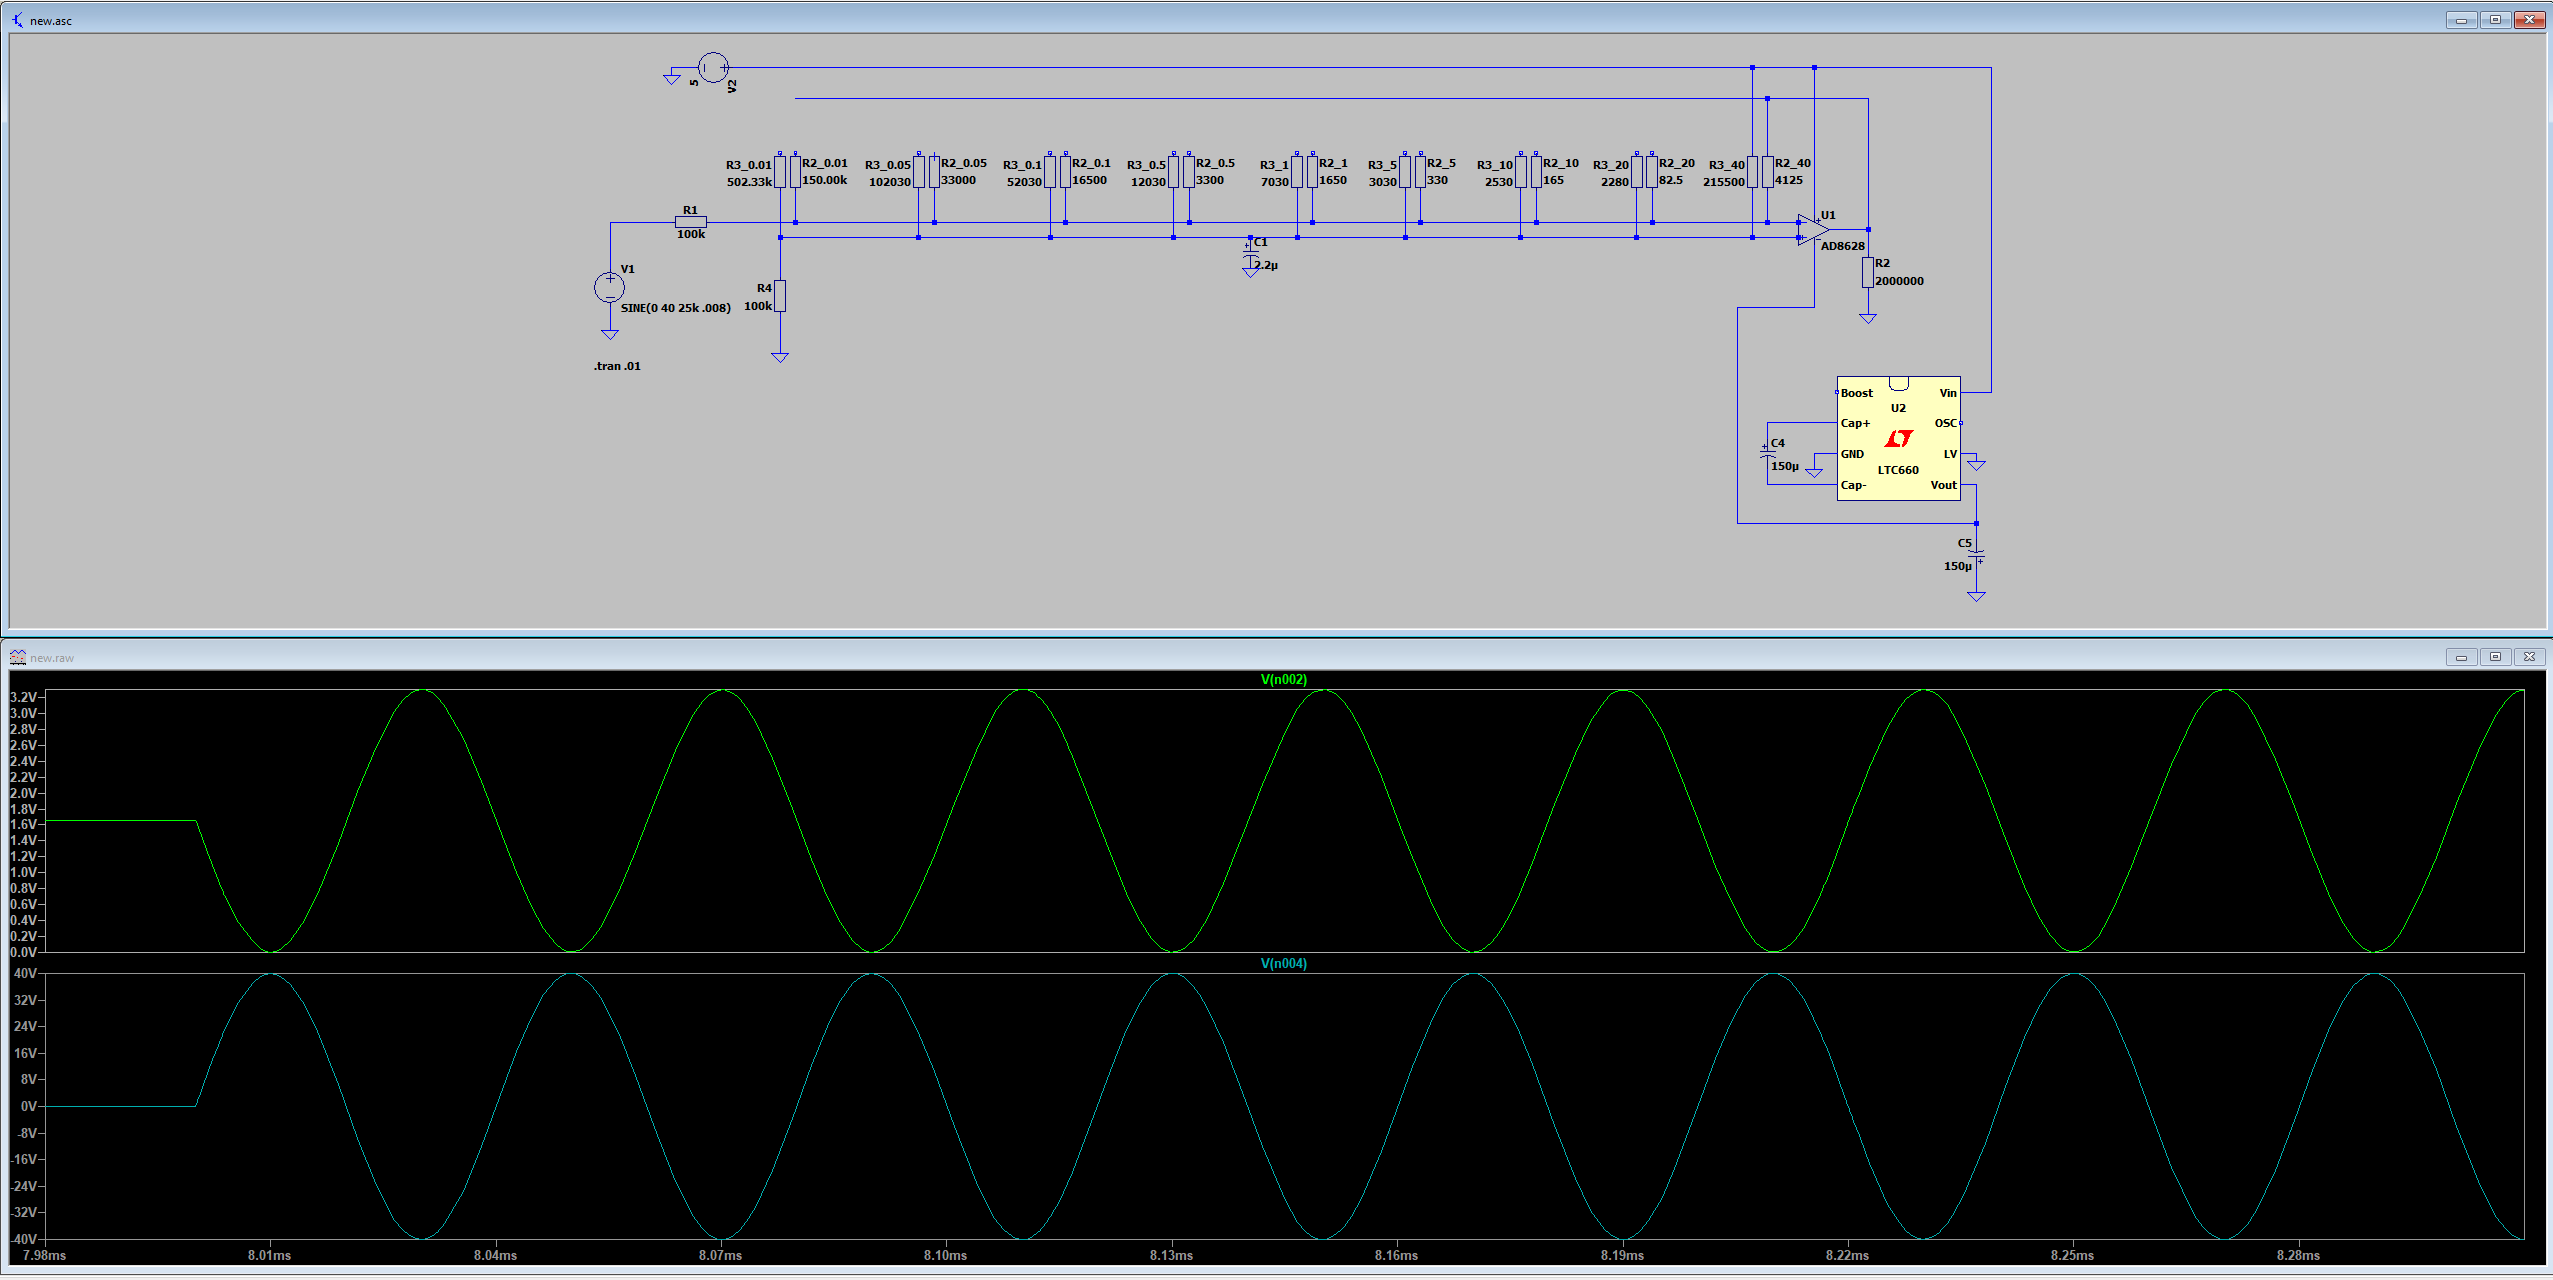Click the 502.33k value of R3_0.01
This screenshot has width=2553, height=1280.
749,182
